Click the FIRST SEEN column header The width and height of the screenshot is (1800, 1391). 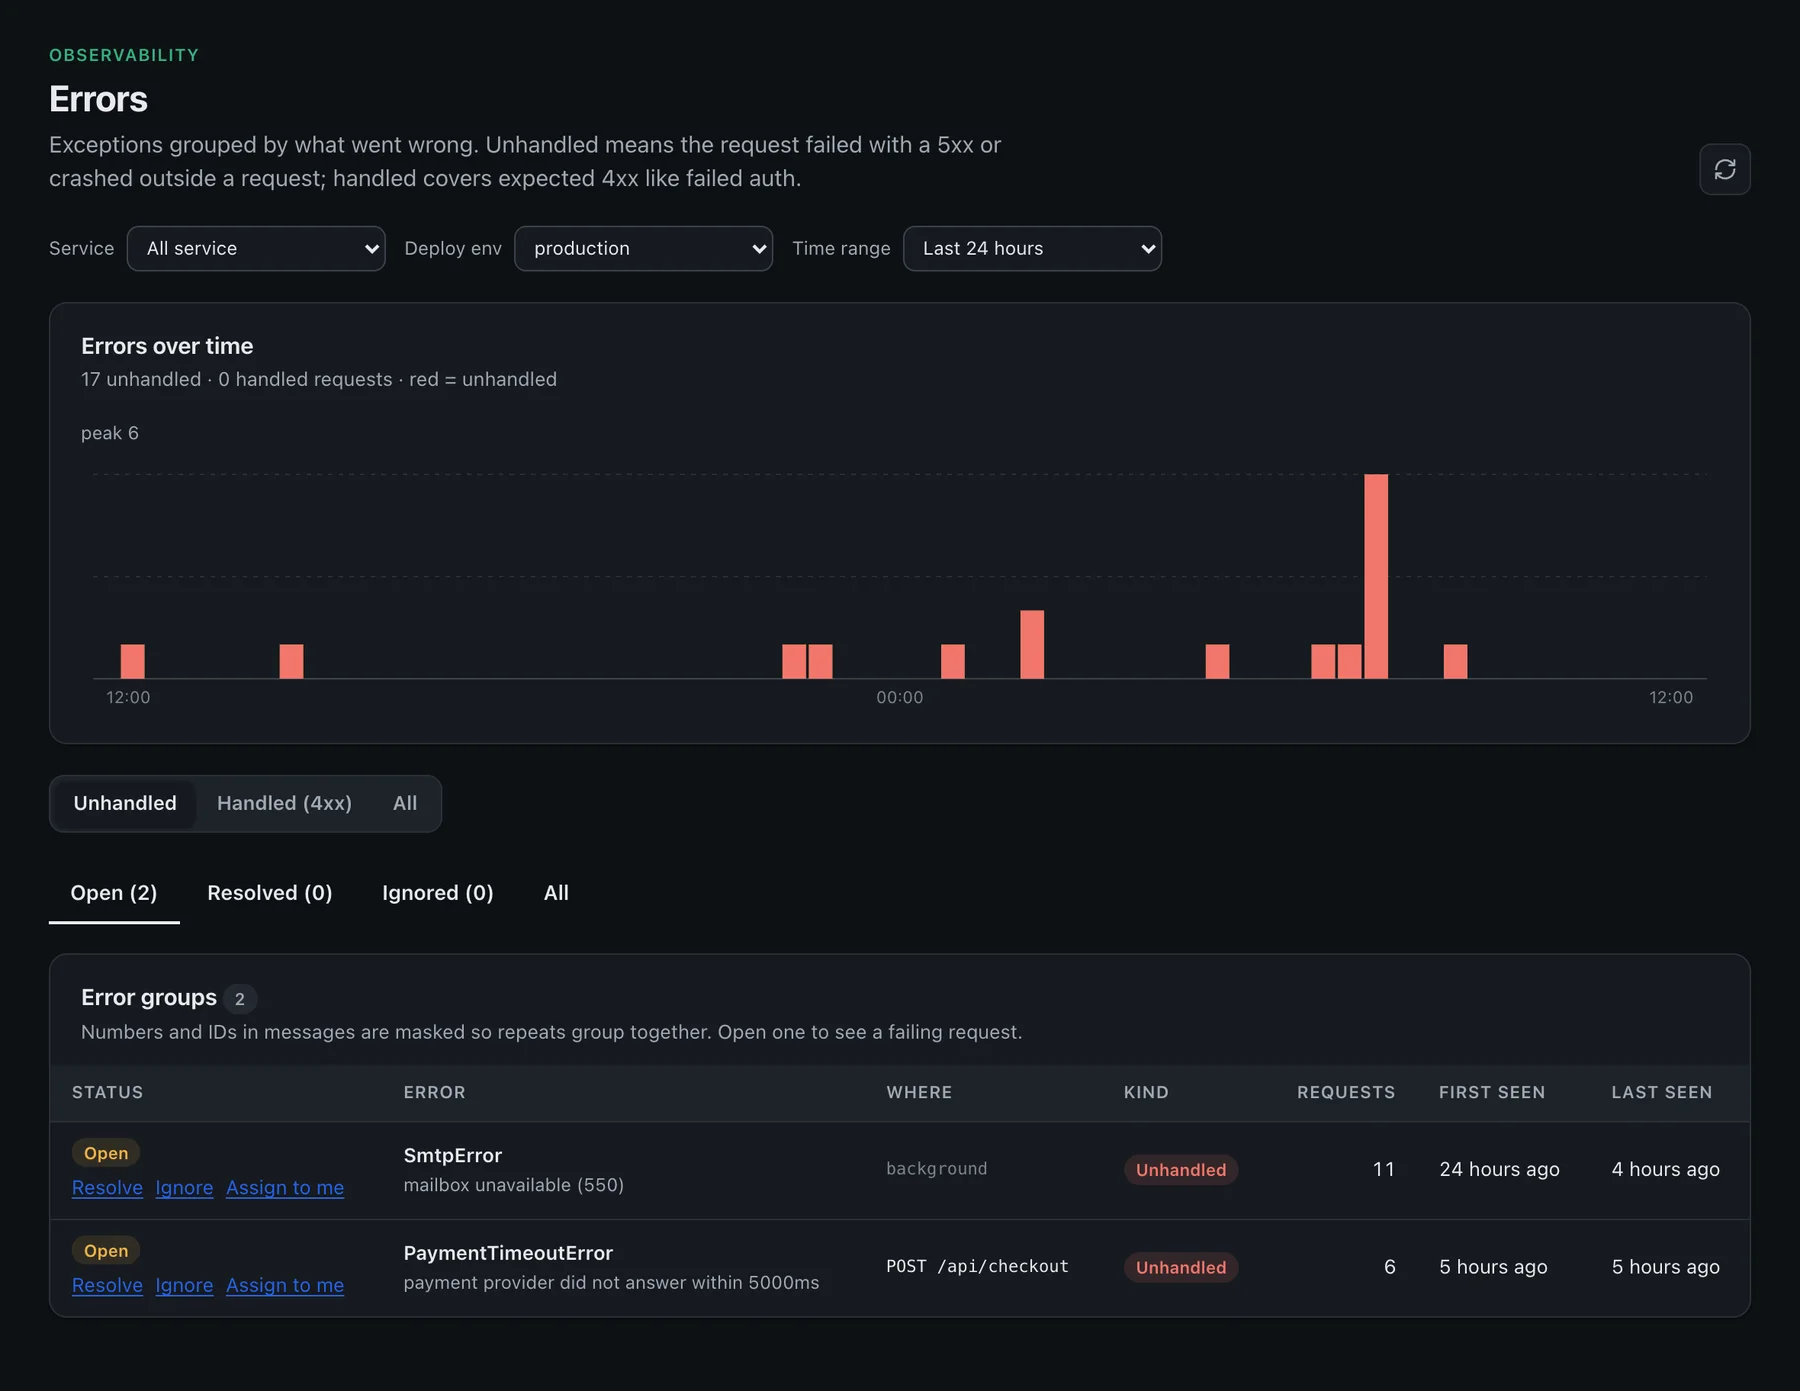(1492, 1092)
